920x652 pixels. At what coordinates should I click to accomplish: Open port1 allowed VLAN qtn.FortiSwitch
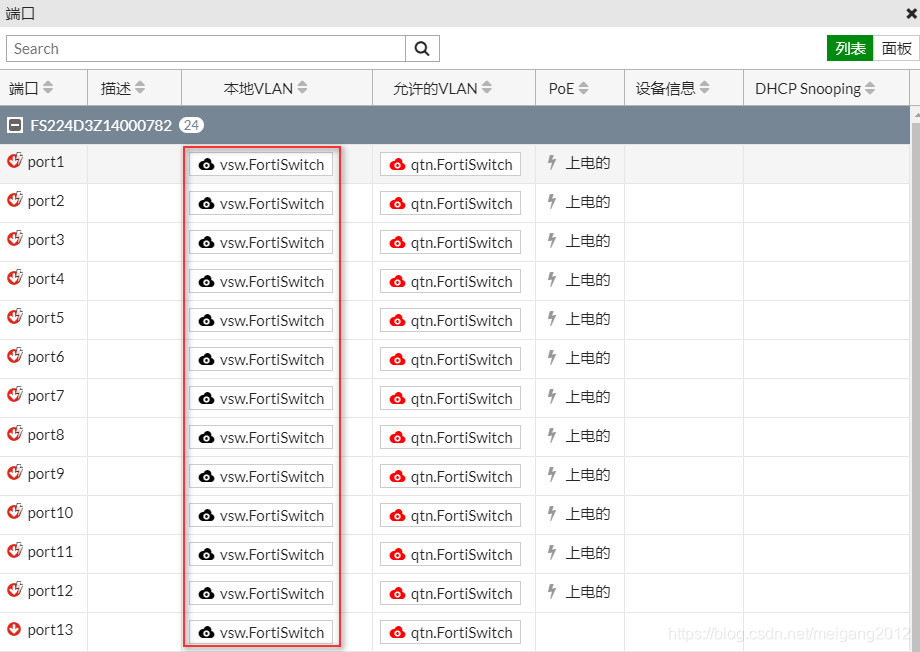click(x=450, y=164)
